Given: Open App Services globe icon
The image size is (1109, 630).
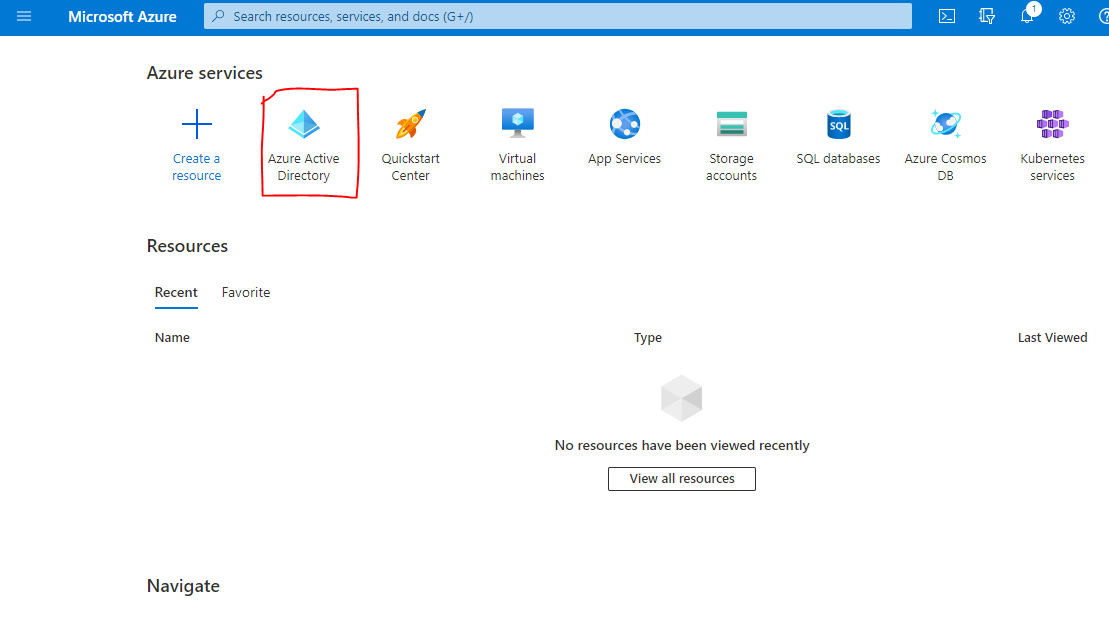Looking at the screenshot, I should [x=625, y=124].
